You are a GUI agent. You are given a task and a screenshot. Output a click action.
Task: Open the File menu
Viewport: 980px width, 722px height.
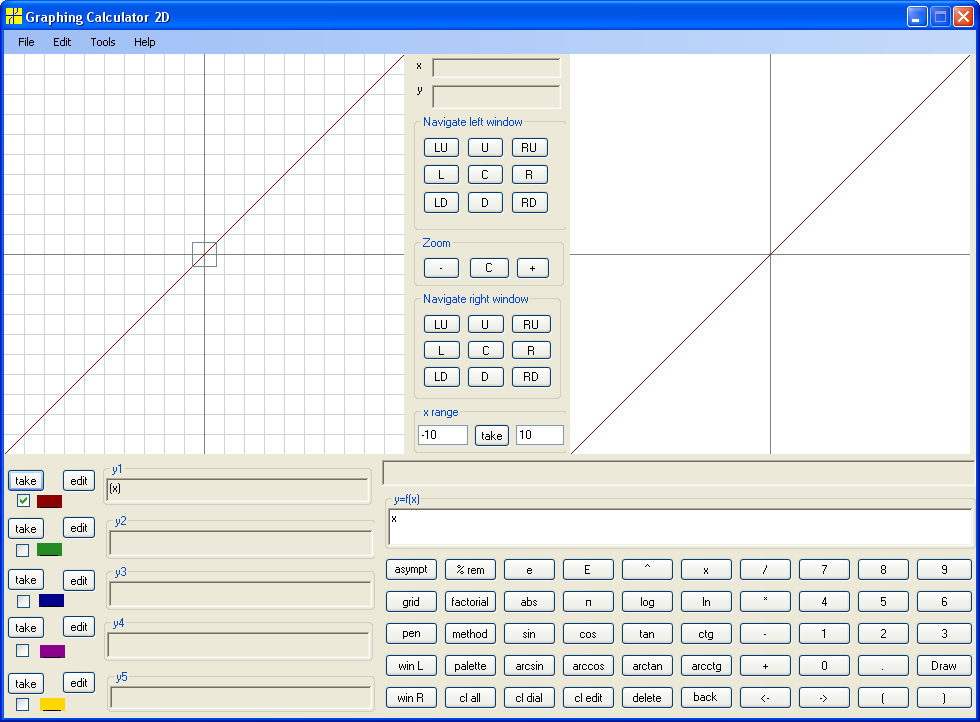26,42
